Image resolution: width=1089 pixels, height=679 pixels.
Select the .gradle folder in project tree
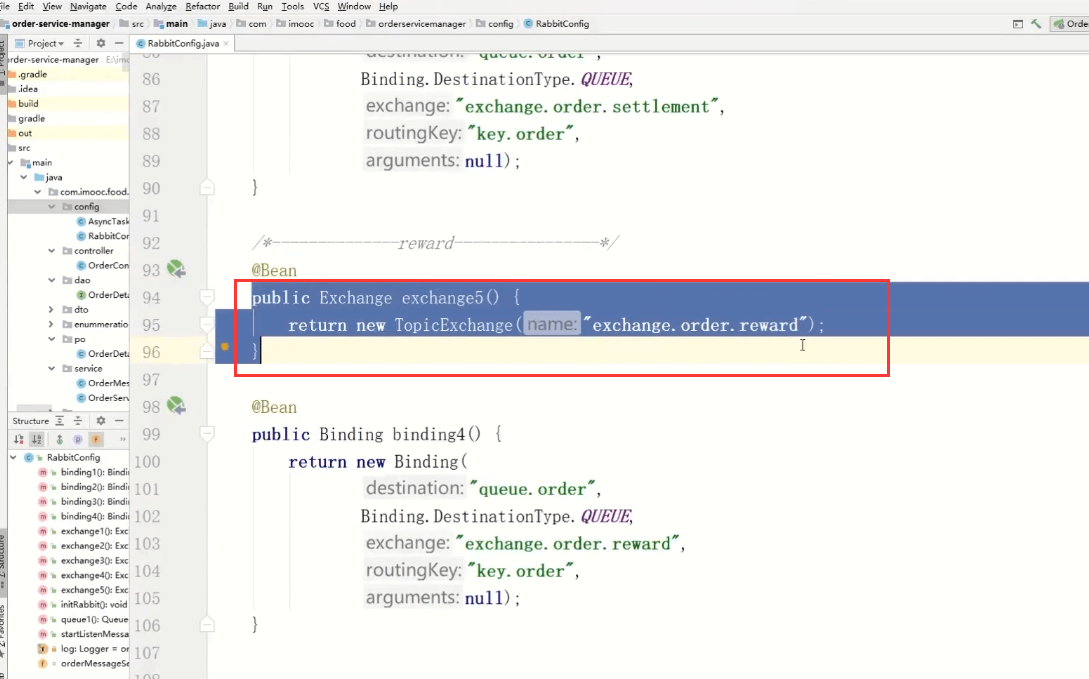pos(67,74)
